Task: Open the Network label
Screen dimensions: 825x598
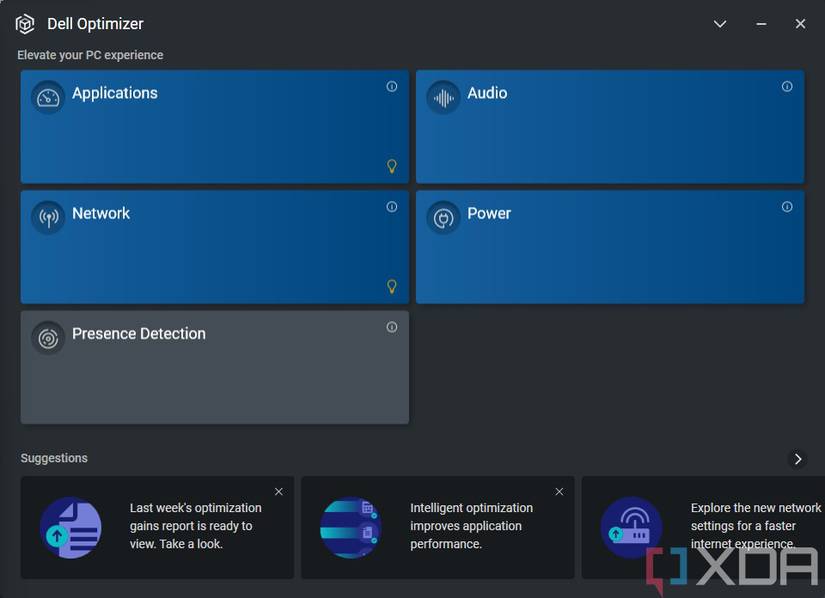Action: coord(100,213)
